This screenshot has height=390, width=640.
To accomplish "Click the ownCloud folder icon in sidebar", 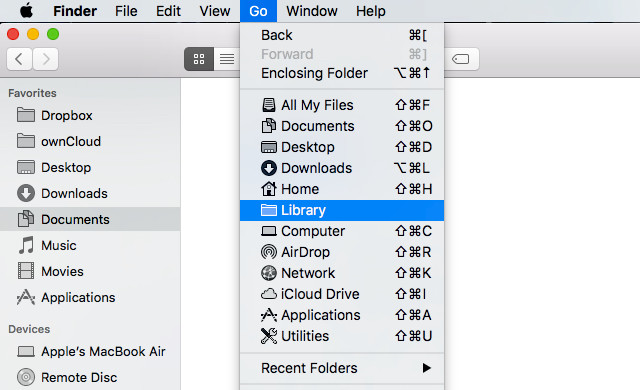I will tap(26, 141).
